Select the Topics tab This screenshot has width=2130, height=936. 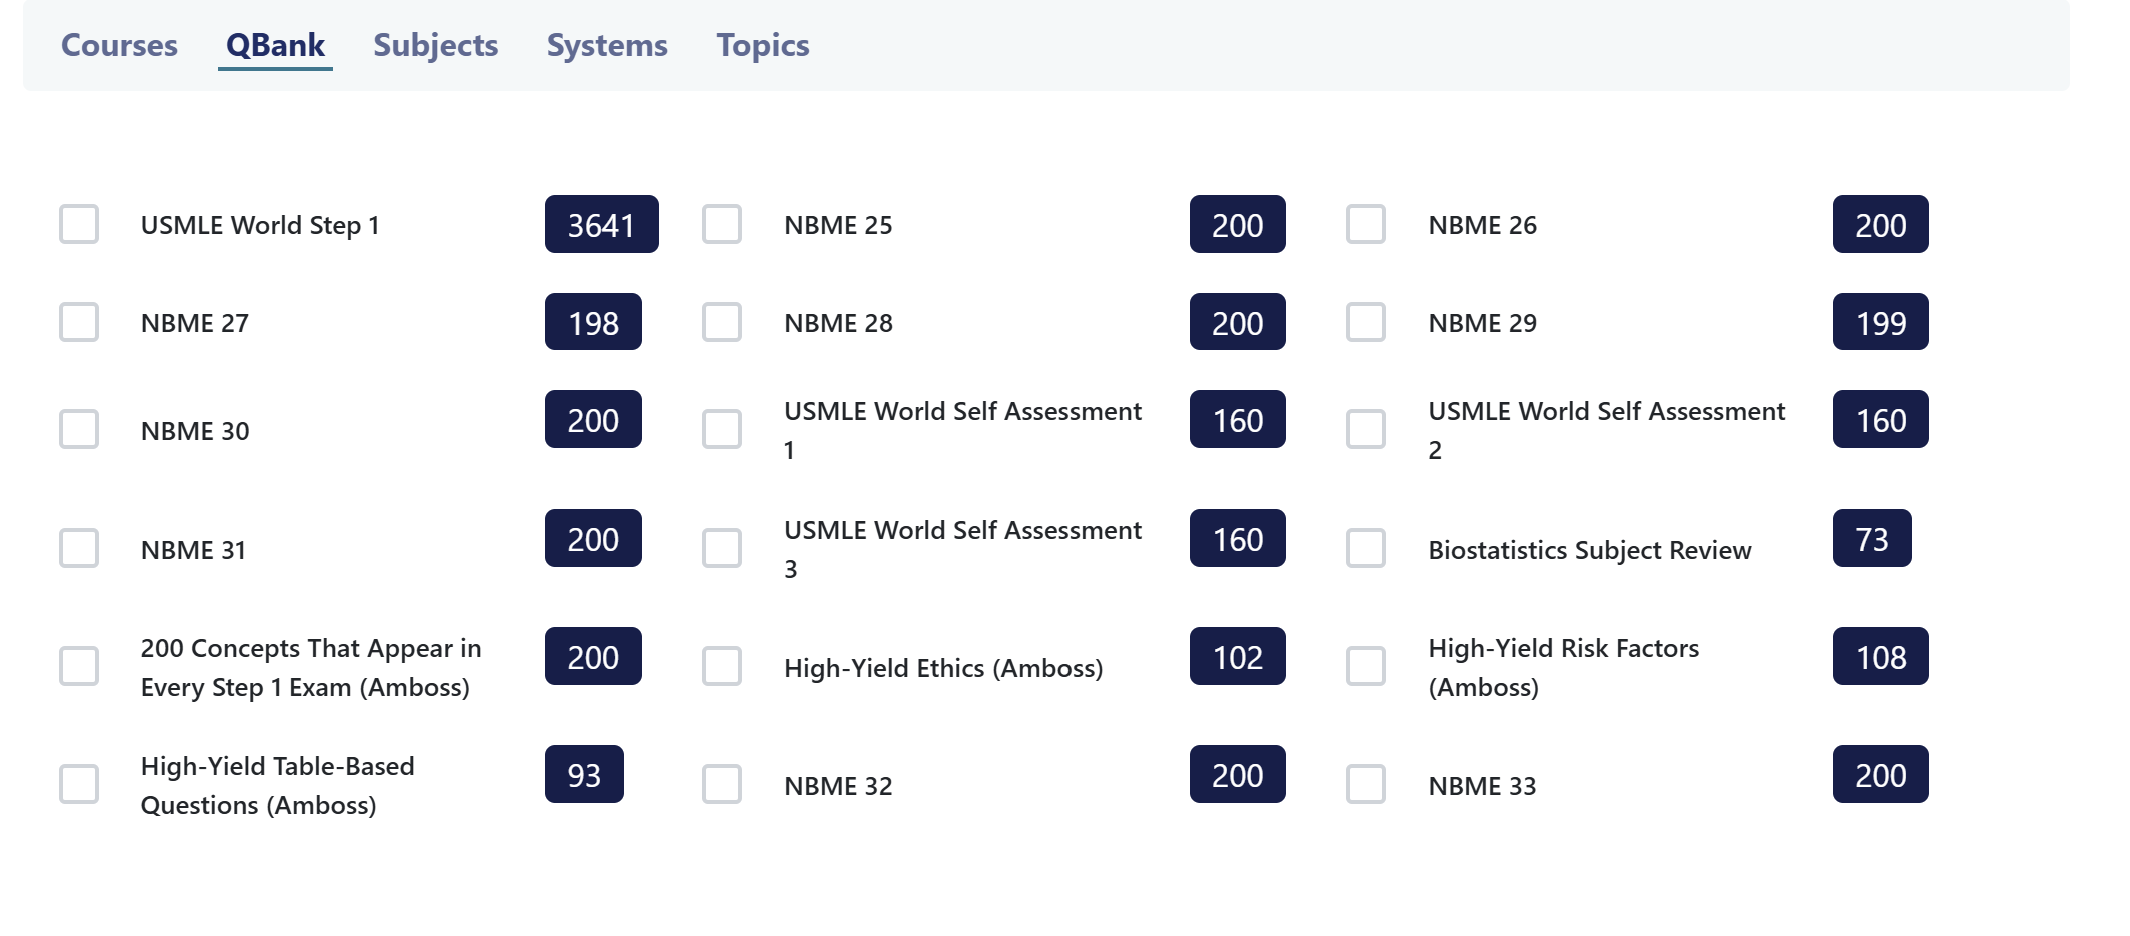(x=762, y=45)
